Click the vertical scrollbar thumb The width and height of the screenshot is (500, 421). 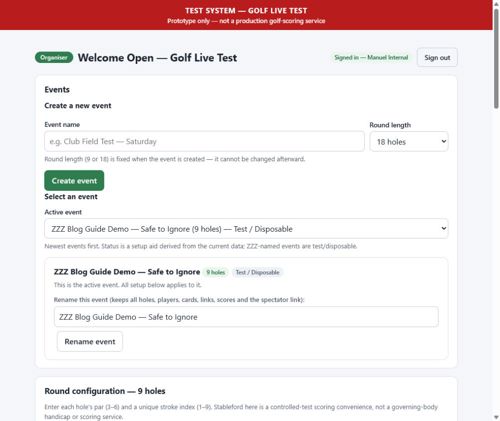tap(496, 59)
